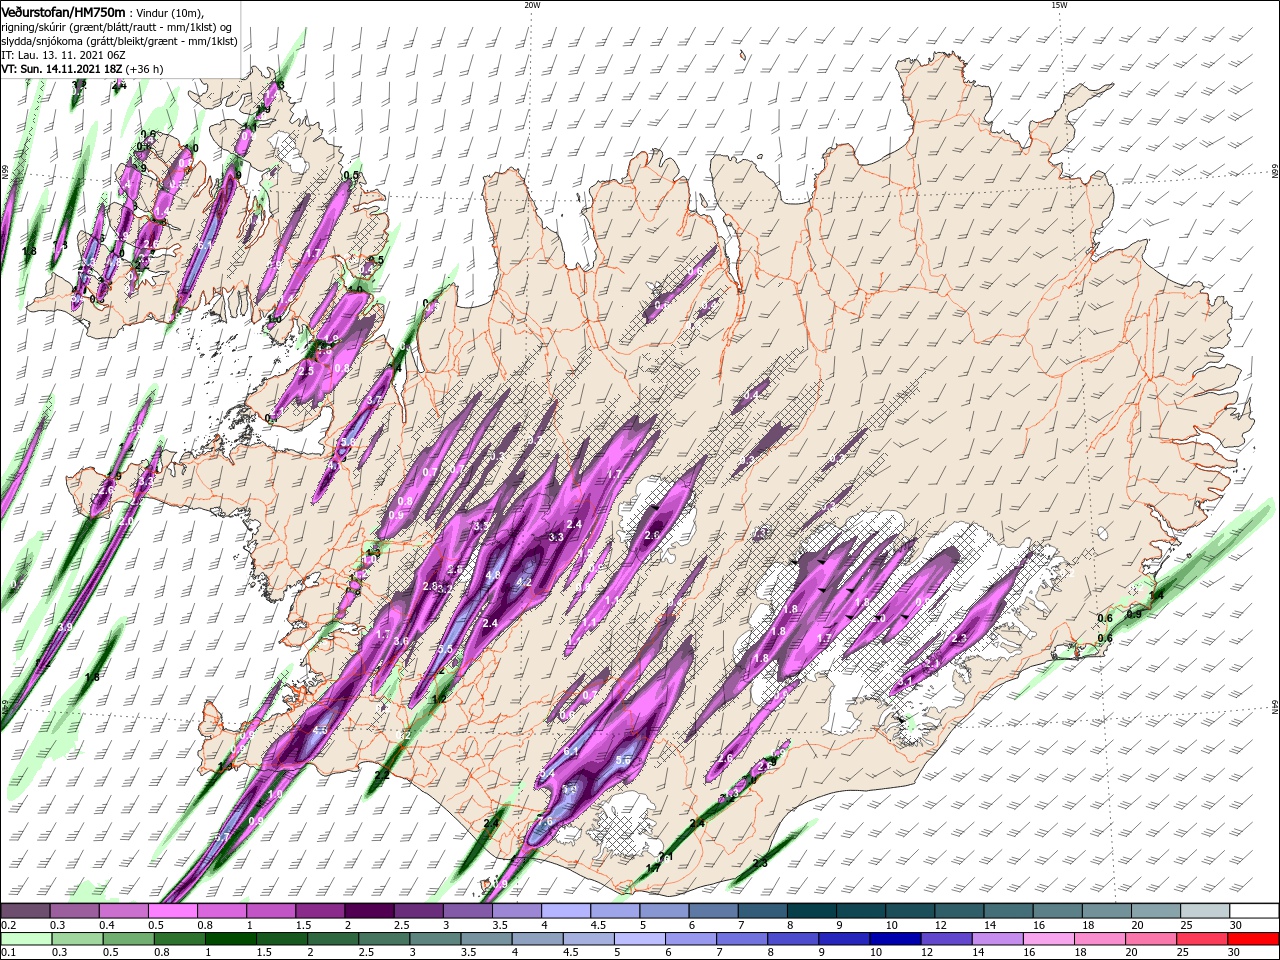This screenshot has height=960, width=1280.
Task: Click the palest green first swatch in bottom legend
Action: pyautogui.click(x=25, y=939)
